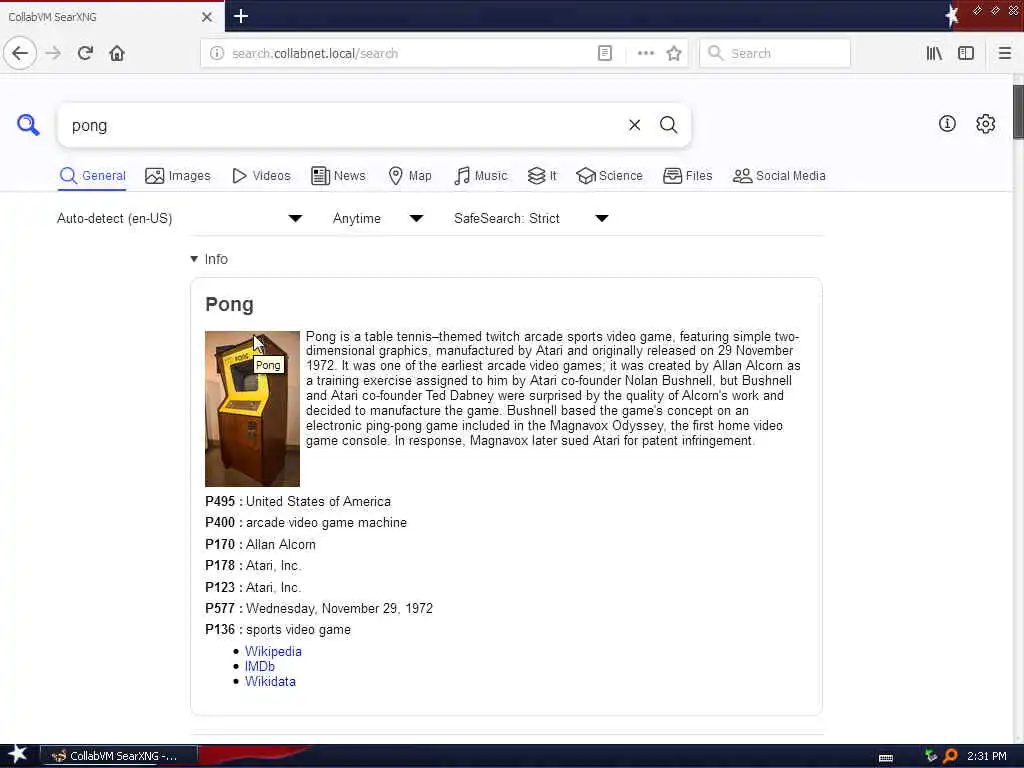The height and width of the screenshot is (768, 1024).
Task: Click the 2:31 PM clock
Action: point(987,756)
